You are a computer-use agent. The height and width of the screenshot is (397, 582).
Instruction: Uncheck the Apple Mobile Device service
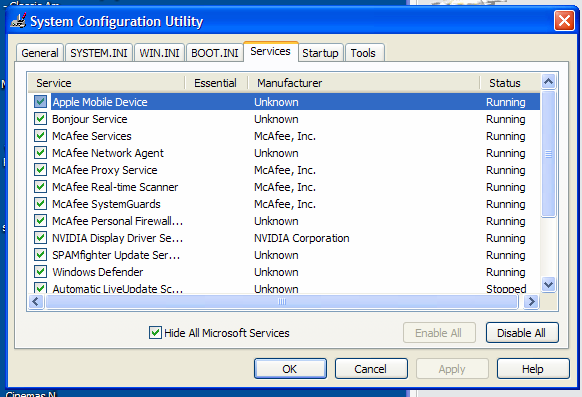pos(40,102)
